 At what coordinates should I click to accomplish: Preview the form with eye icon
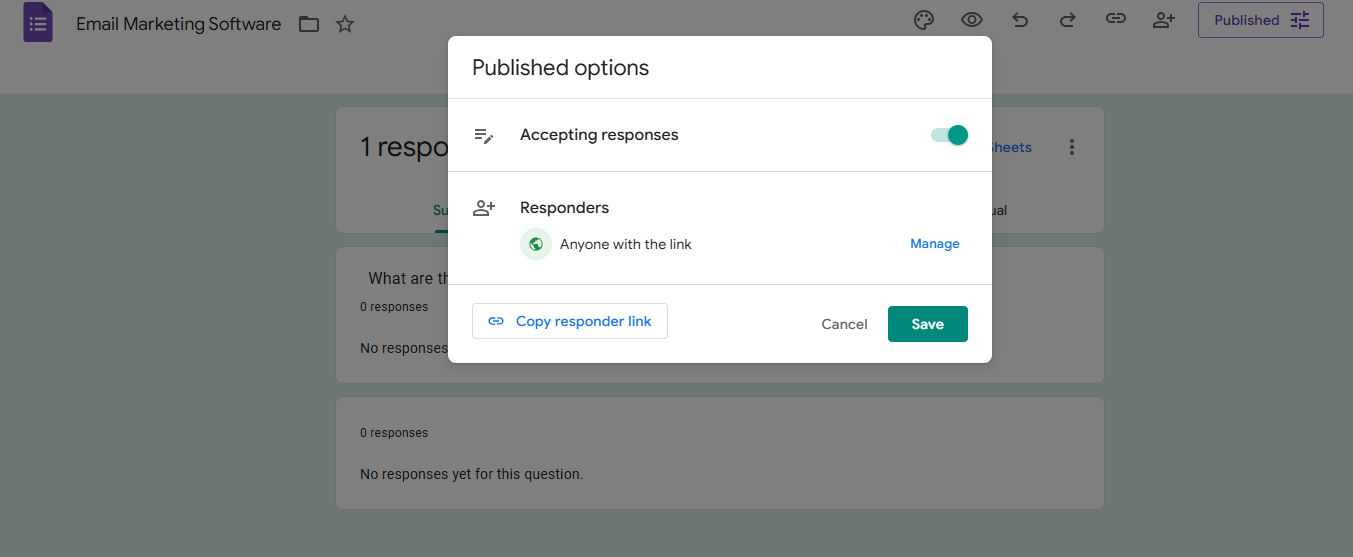click(971, 20)
